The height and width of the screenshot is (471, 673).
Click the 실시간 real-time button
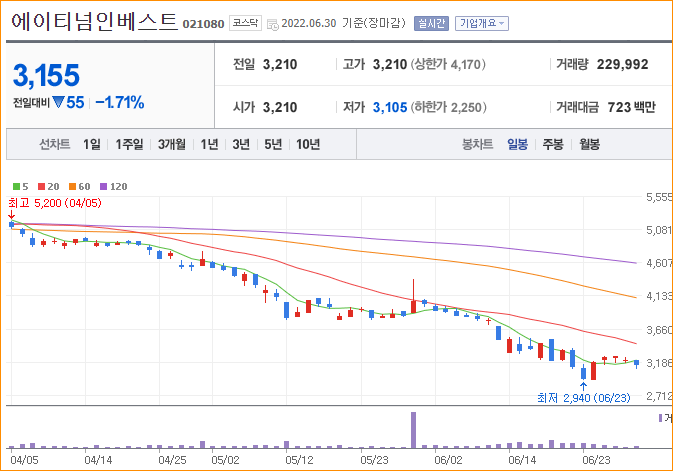431,23
